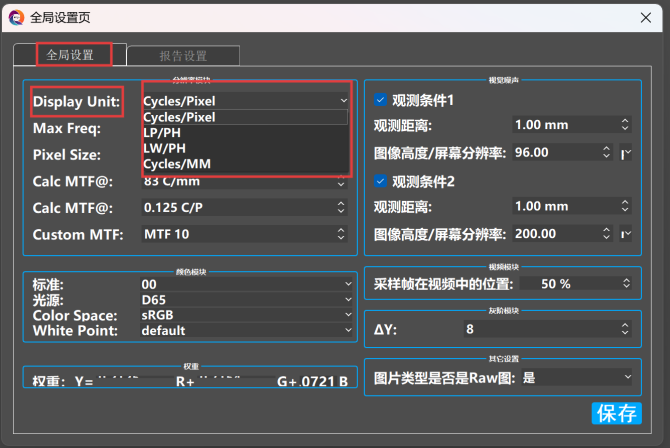
Task: Switch to the 报告设置 tab
Action: point(183,56)
